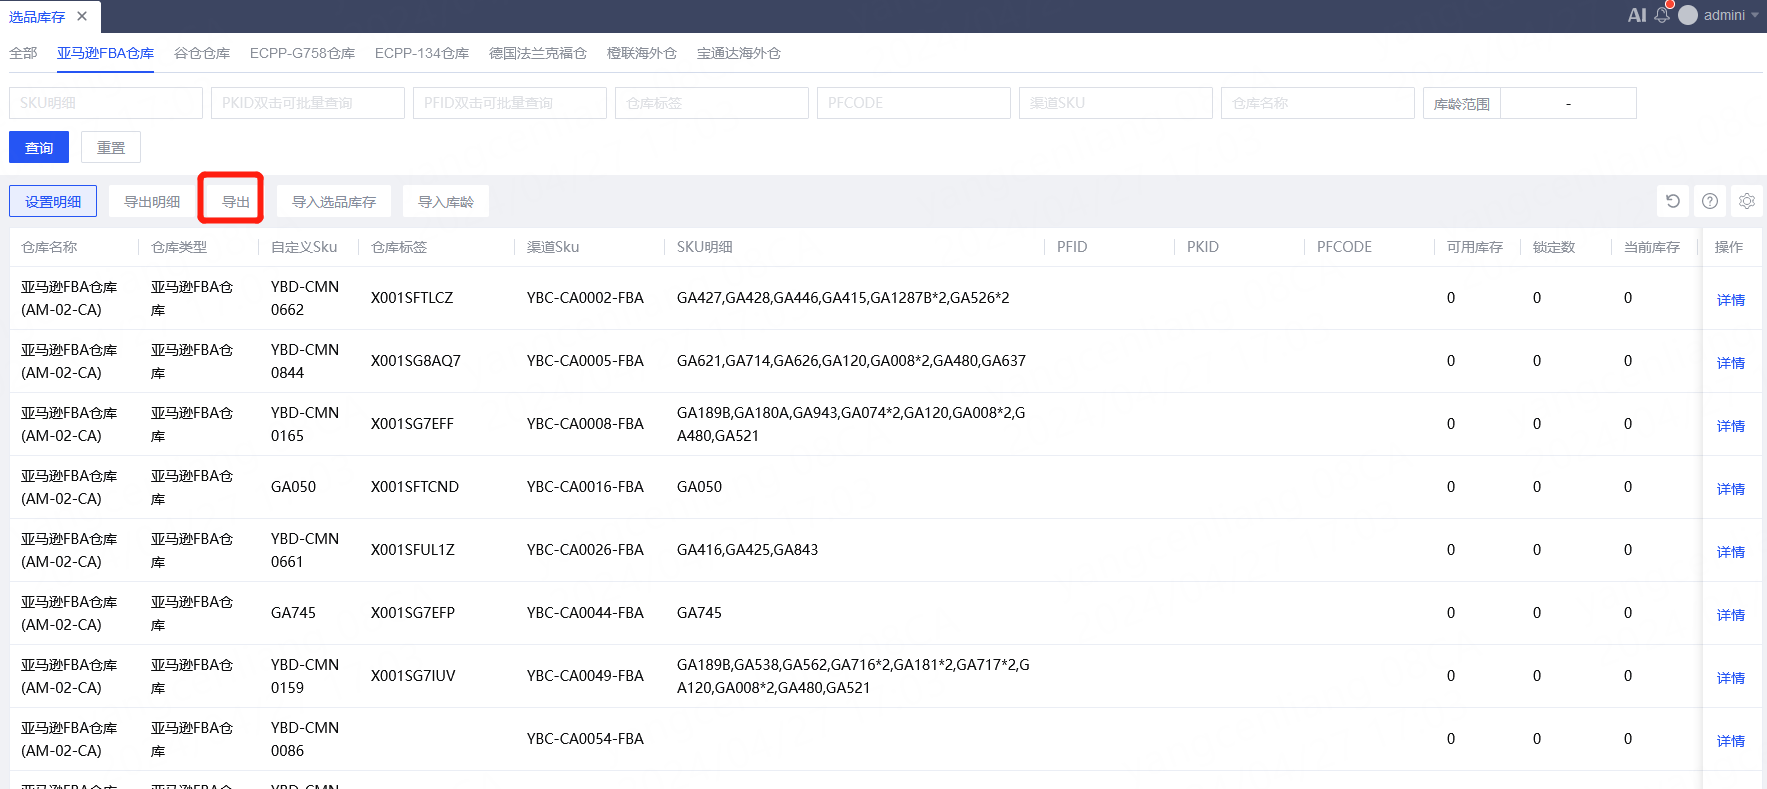Open the AI assistant icon

(x=1636, y=15)
